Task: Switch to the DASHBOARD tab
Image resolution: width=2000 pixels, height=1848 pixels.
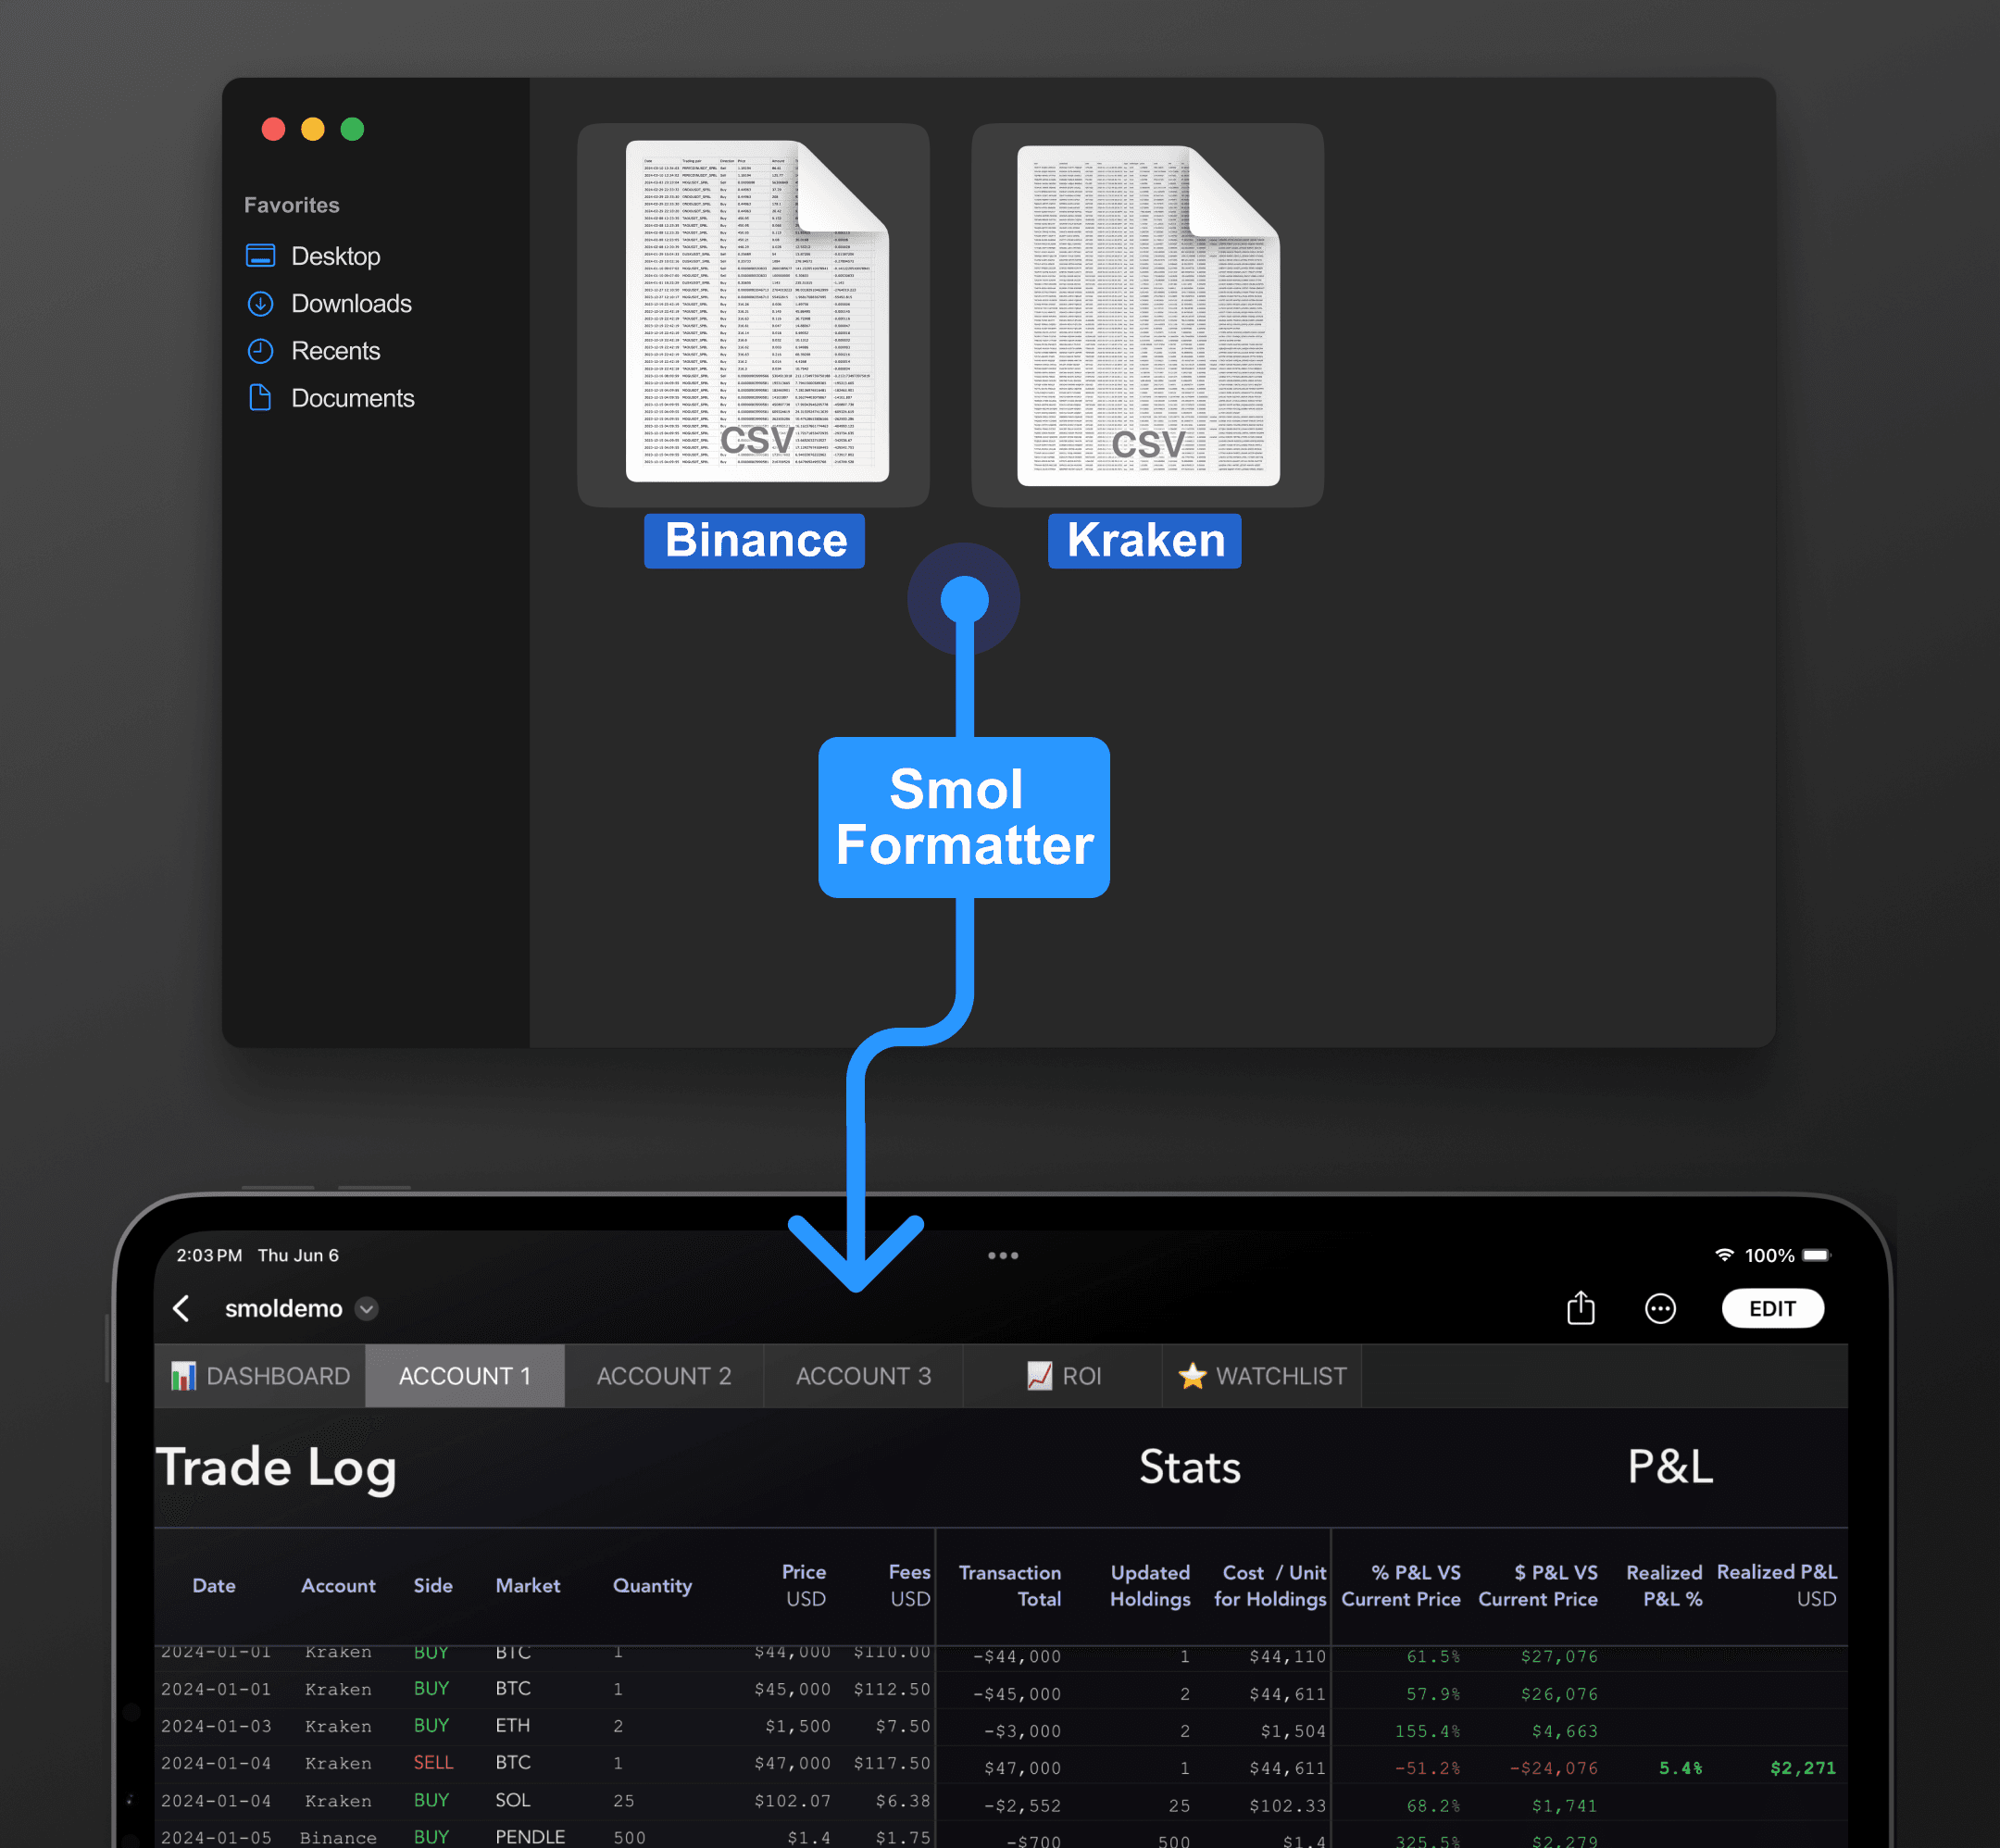Action: pos(260,1376)
